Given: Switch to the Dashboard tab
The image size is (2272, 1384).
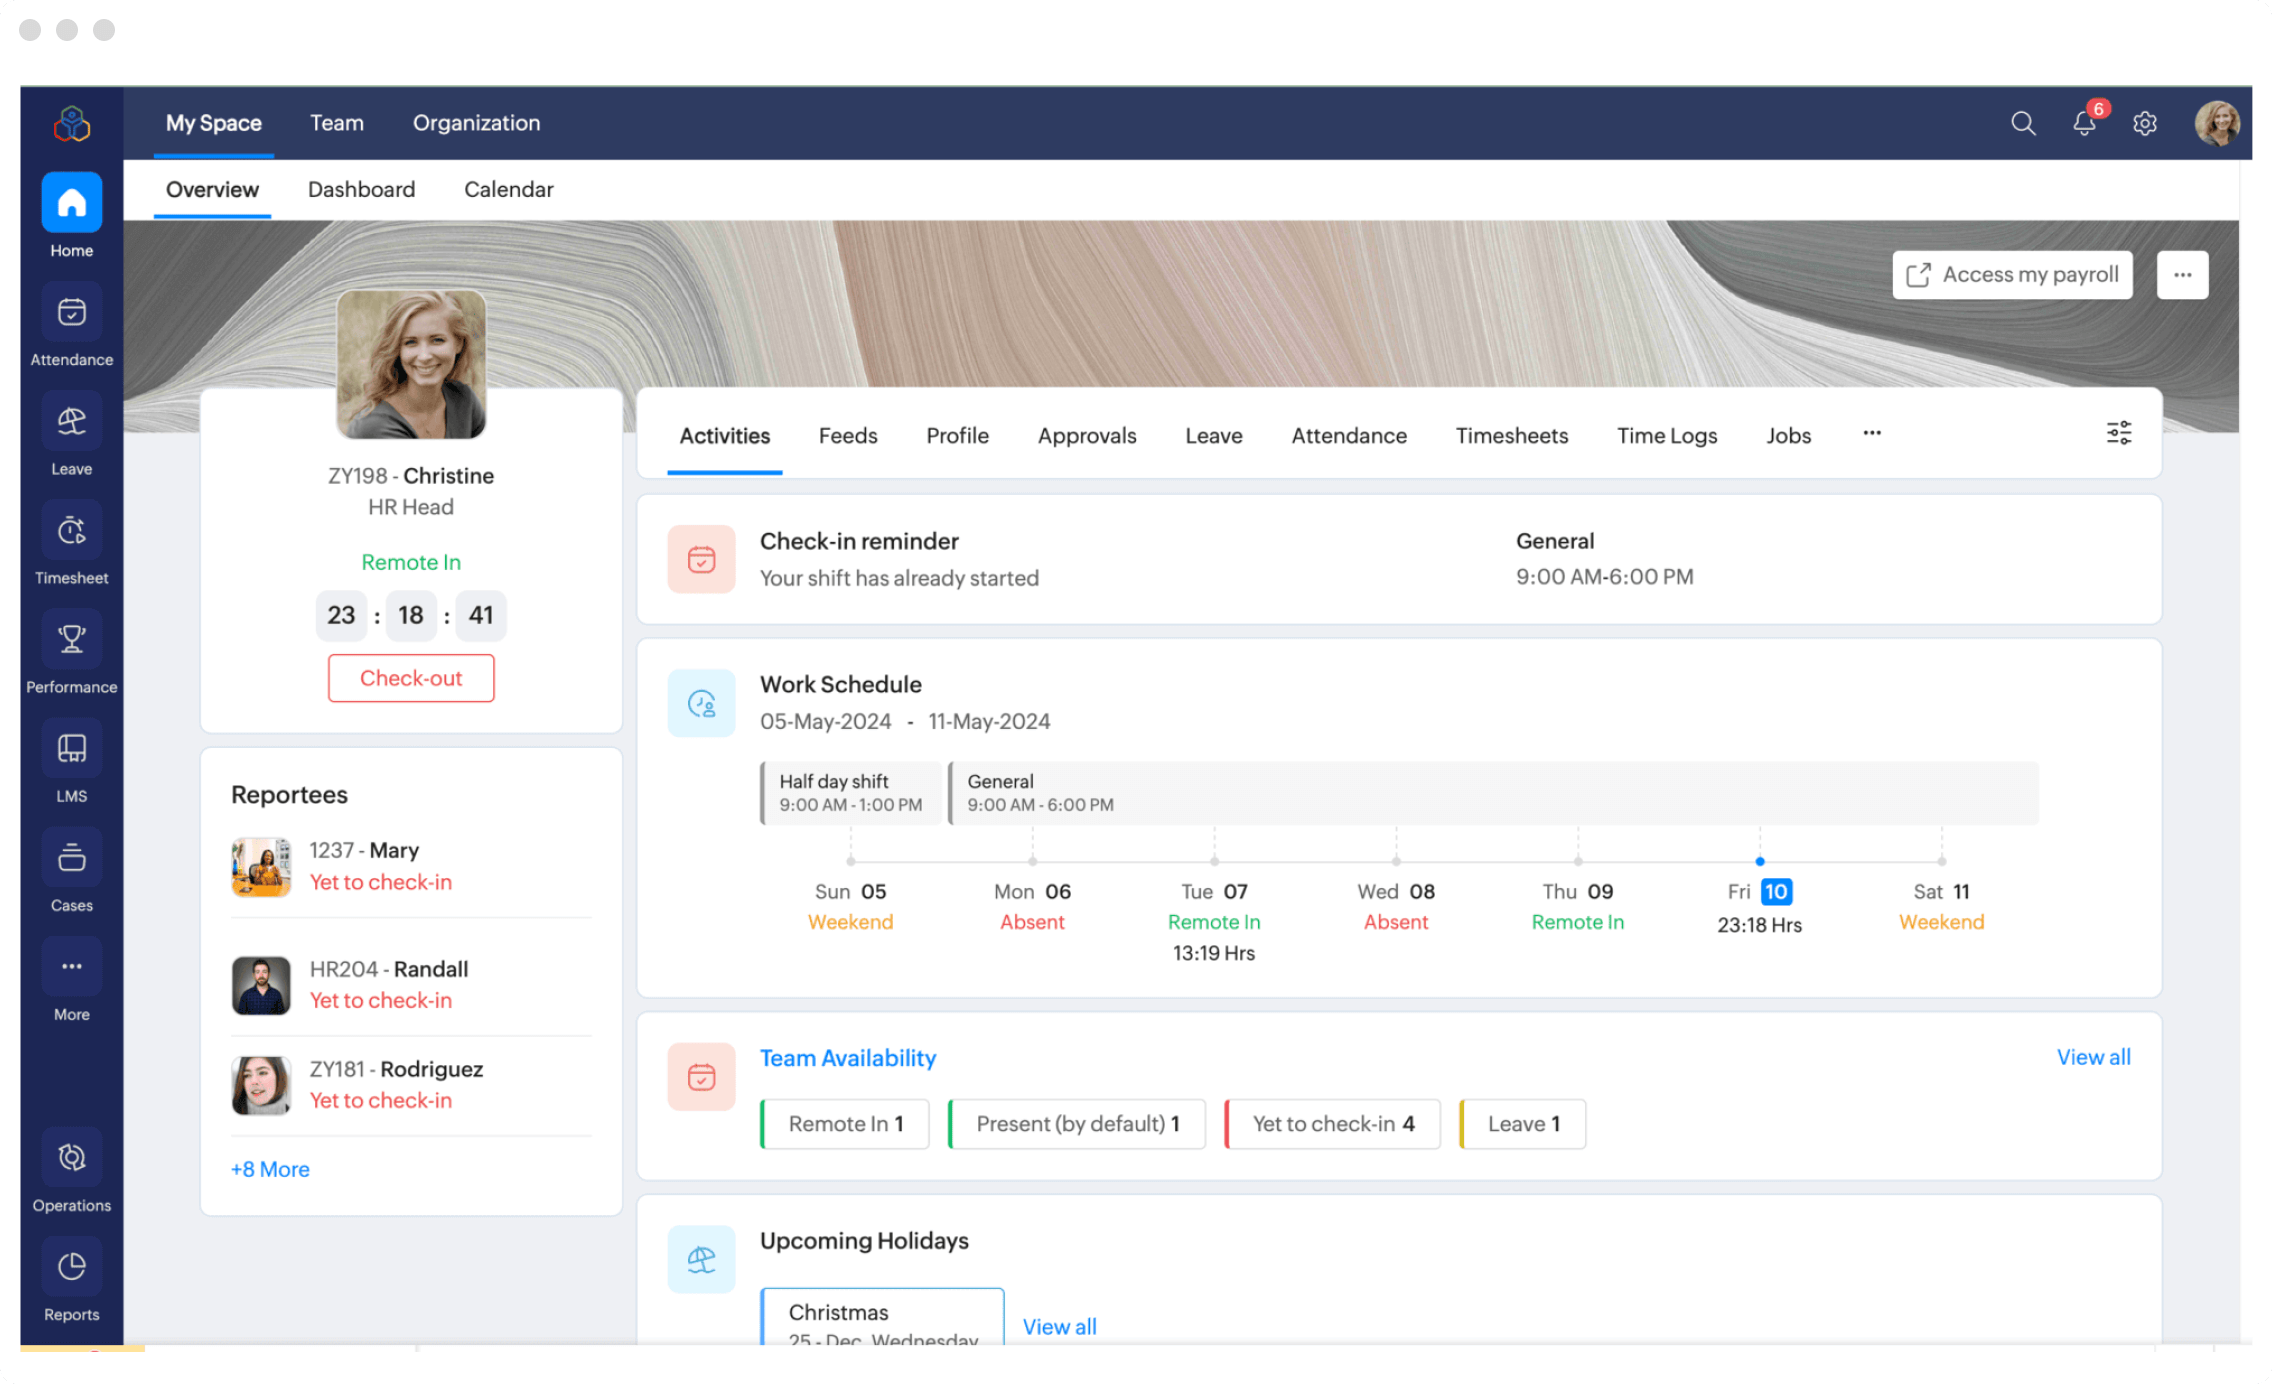Looking at the screenshot, I should pos(360,190).
